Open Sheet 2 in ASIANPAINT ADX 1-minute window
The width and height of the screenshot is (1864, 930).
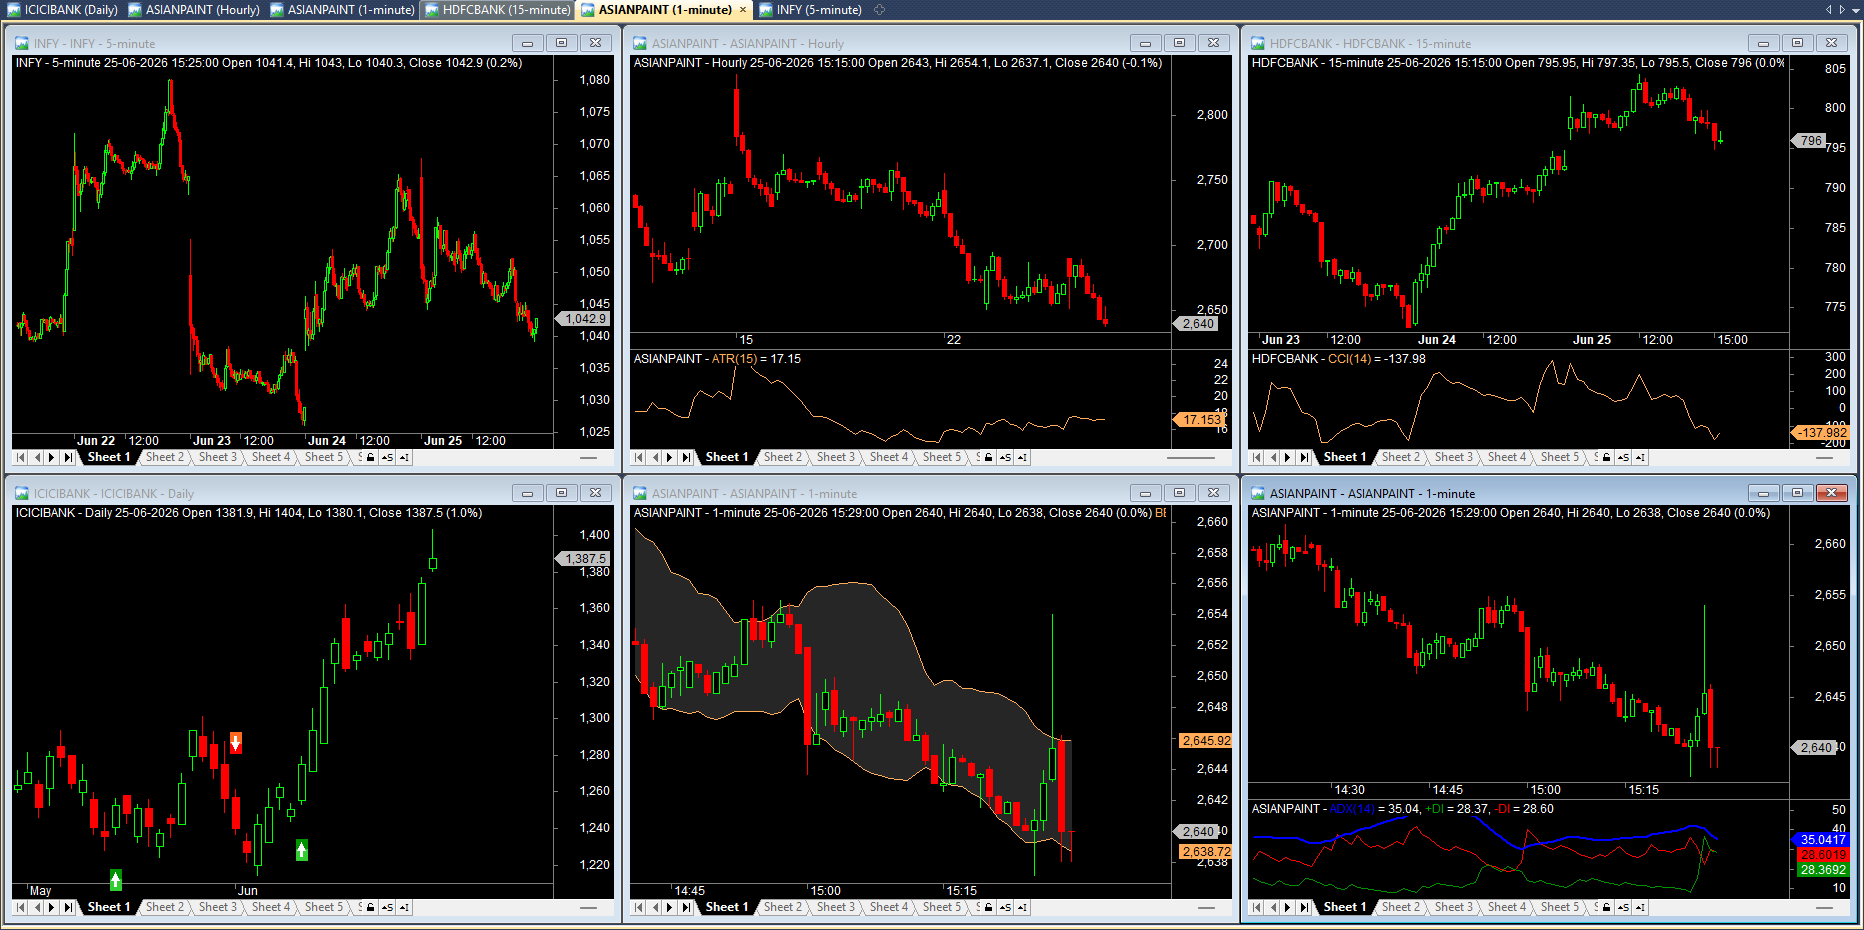click(1401, 907)
